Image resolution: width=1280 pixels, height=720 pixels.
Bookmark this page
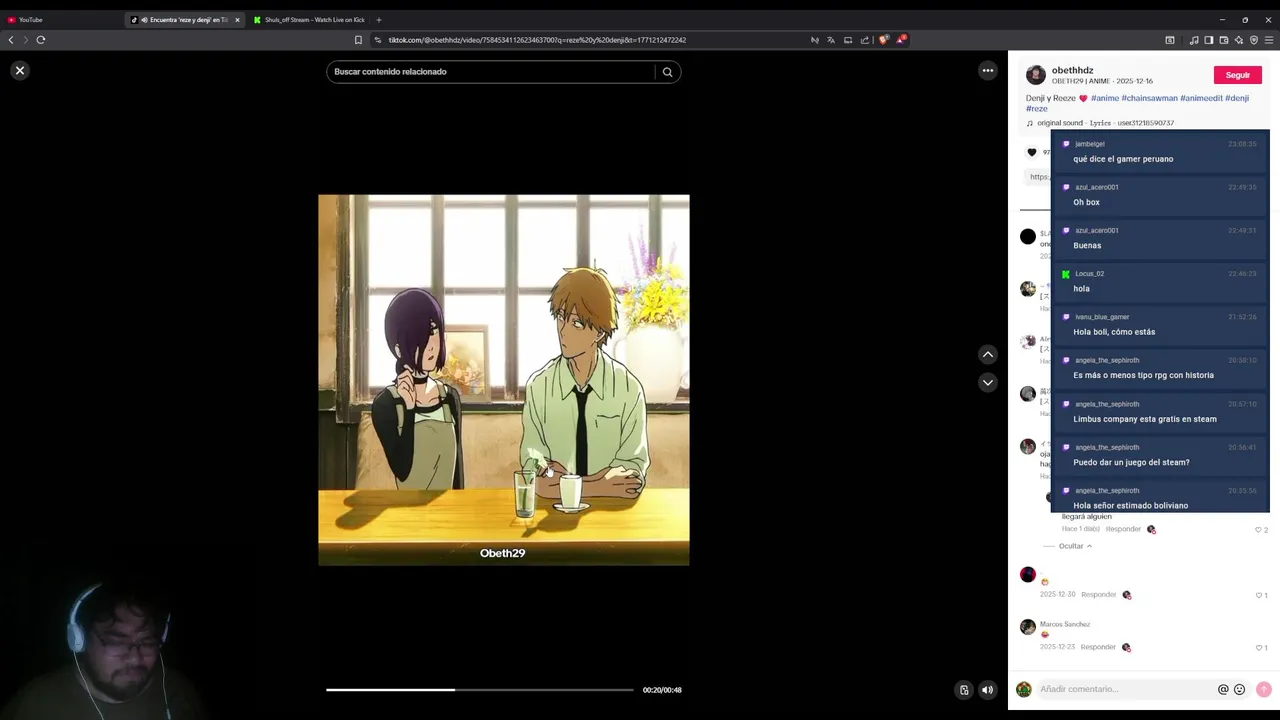358,40
